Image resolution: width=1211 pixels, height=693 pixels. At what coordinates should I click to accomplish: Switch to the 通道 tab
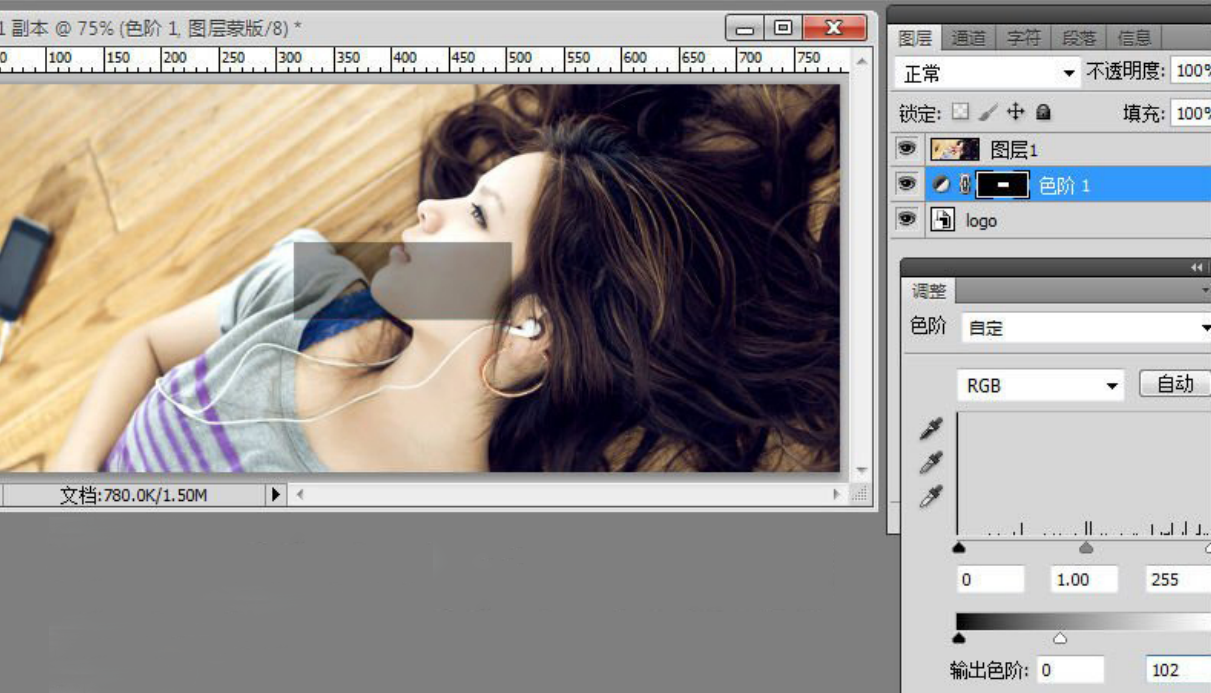pyautogui.click(x=968, y=38)
